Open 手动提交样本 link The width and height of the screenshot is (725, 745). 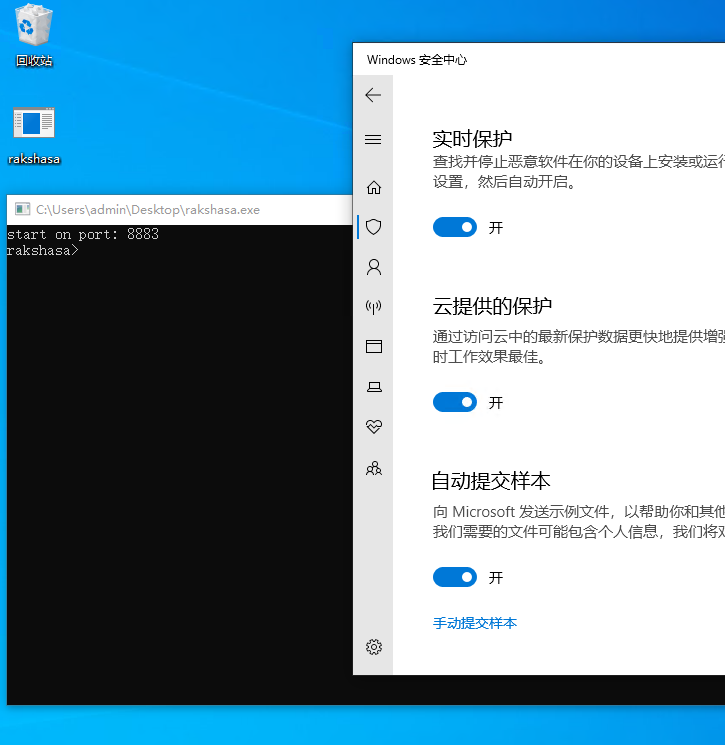tap(475, 623)
